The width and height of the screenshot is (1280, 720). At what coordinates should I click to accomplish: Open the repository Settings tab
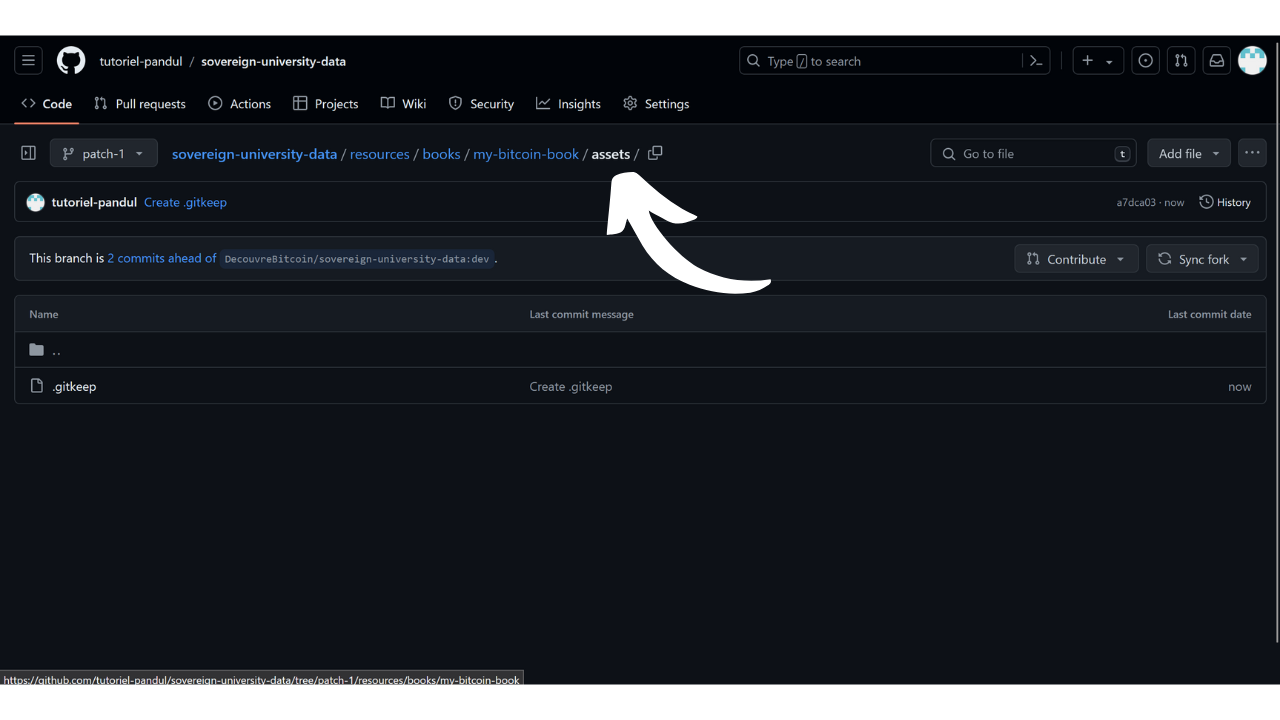click(x=656, y=104)
